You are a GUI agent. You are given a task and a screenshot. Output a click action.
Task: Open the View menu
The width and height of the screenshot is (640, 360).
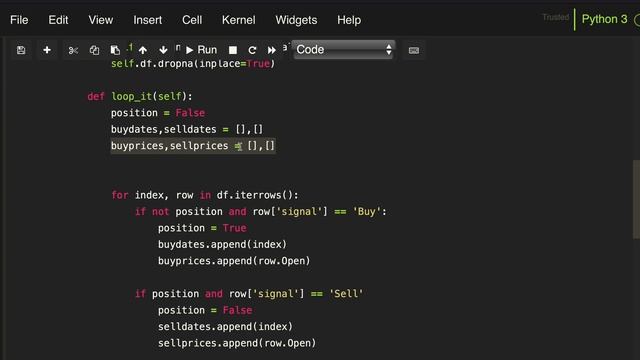click(101, 20)
